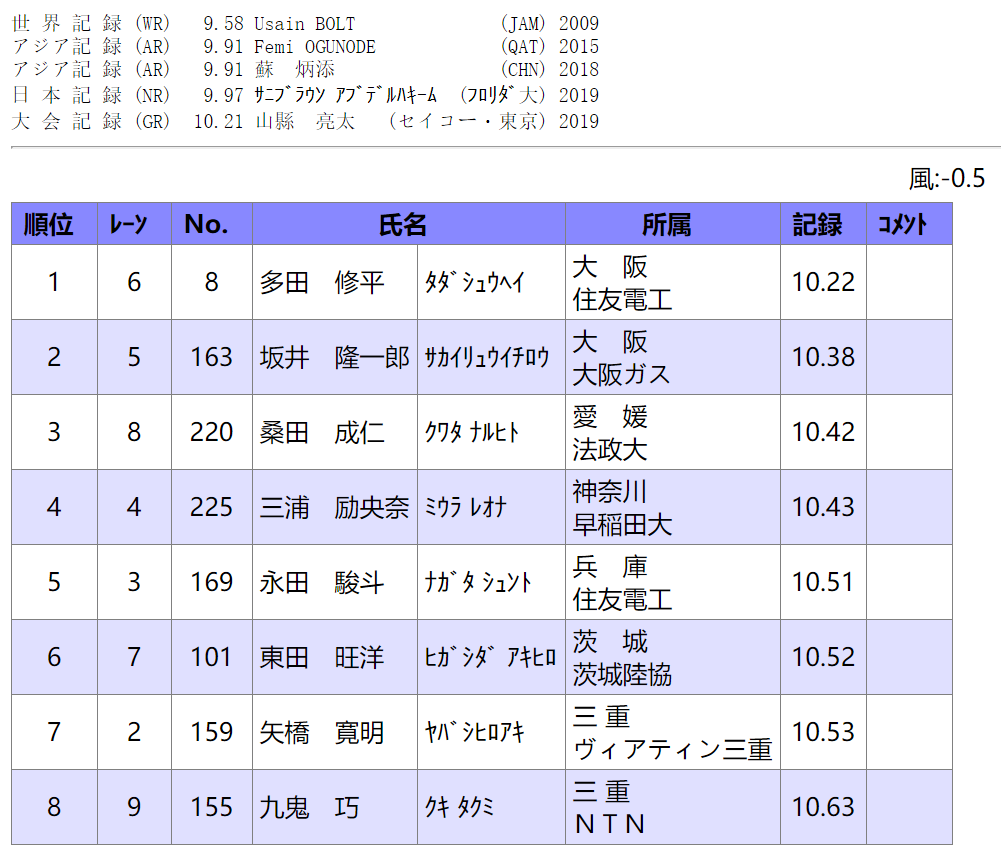
Task: Select the 10.22 record time cell
Action: pos(823,282)
